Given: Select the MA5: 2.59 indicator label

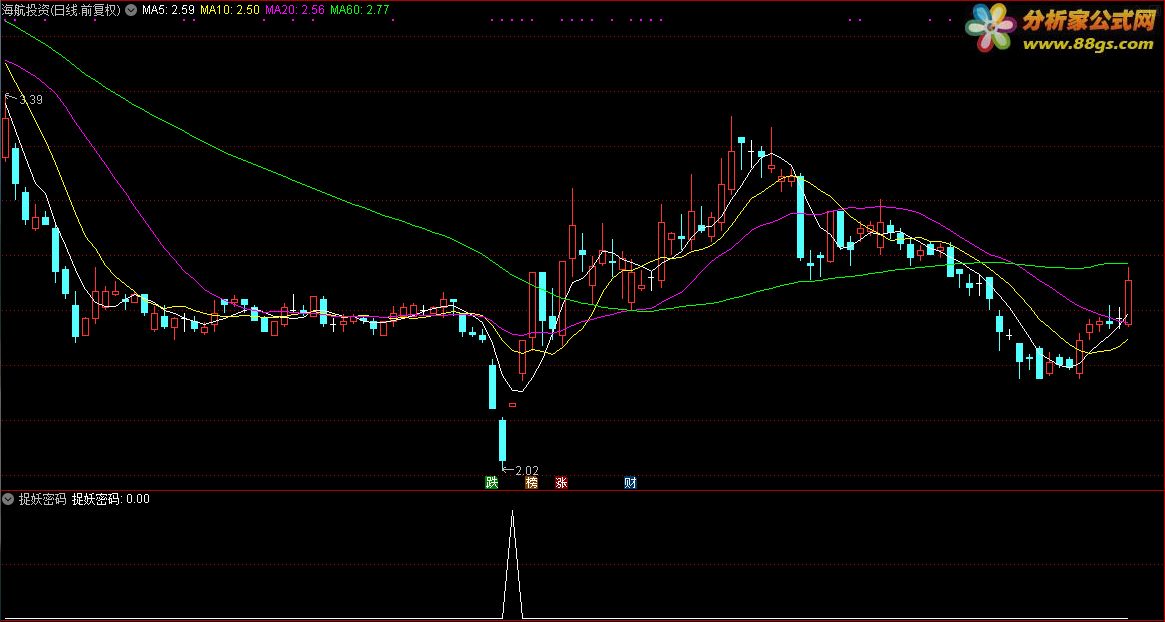Looking at the screenshot, I should pos(168,10).
